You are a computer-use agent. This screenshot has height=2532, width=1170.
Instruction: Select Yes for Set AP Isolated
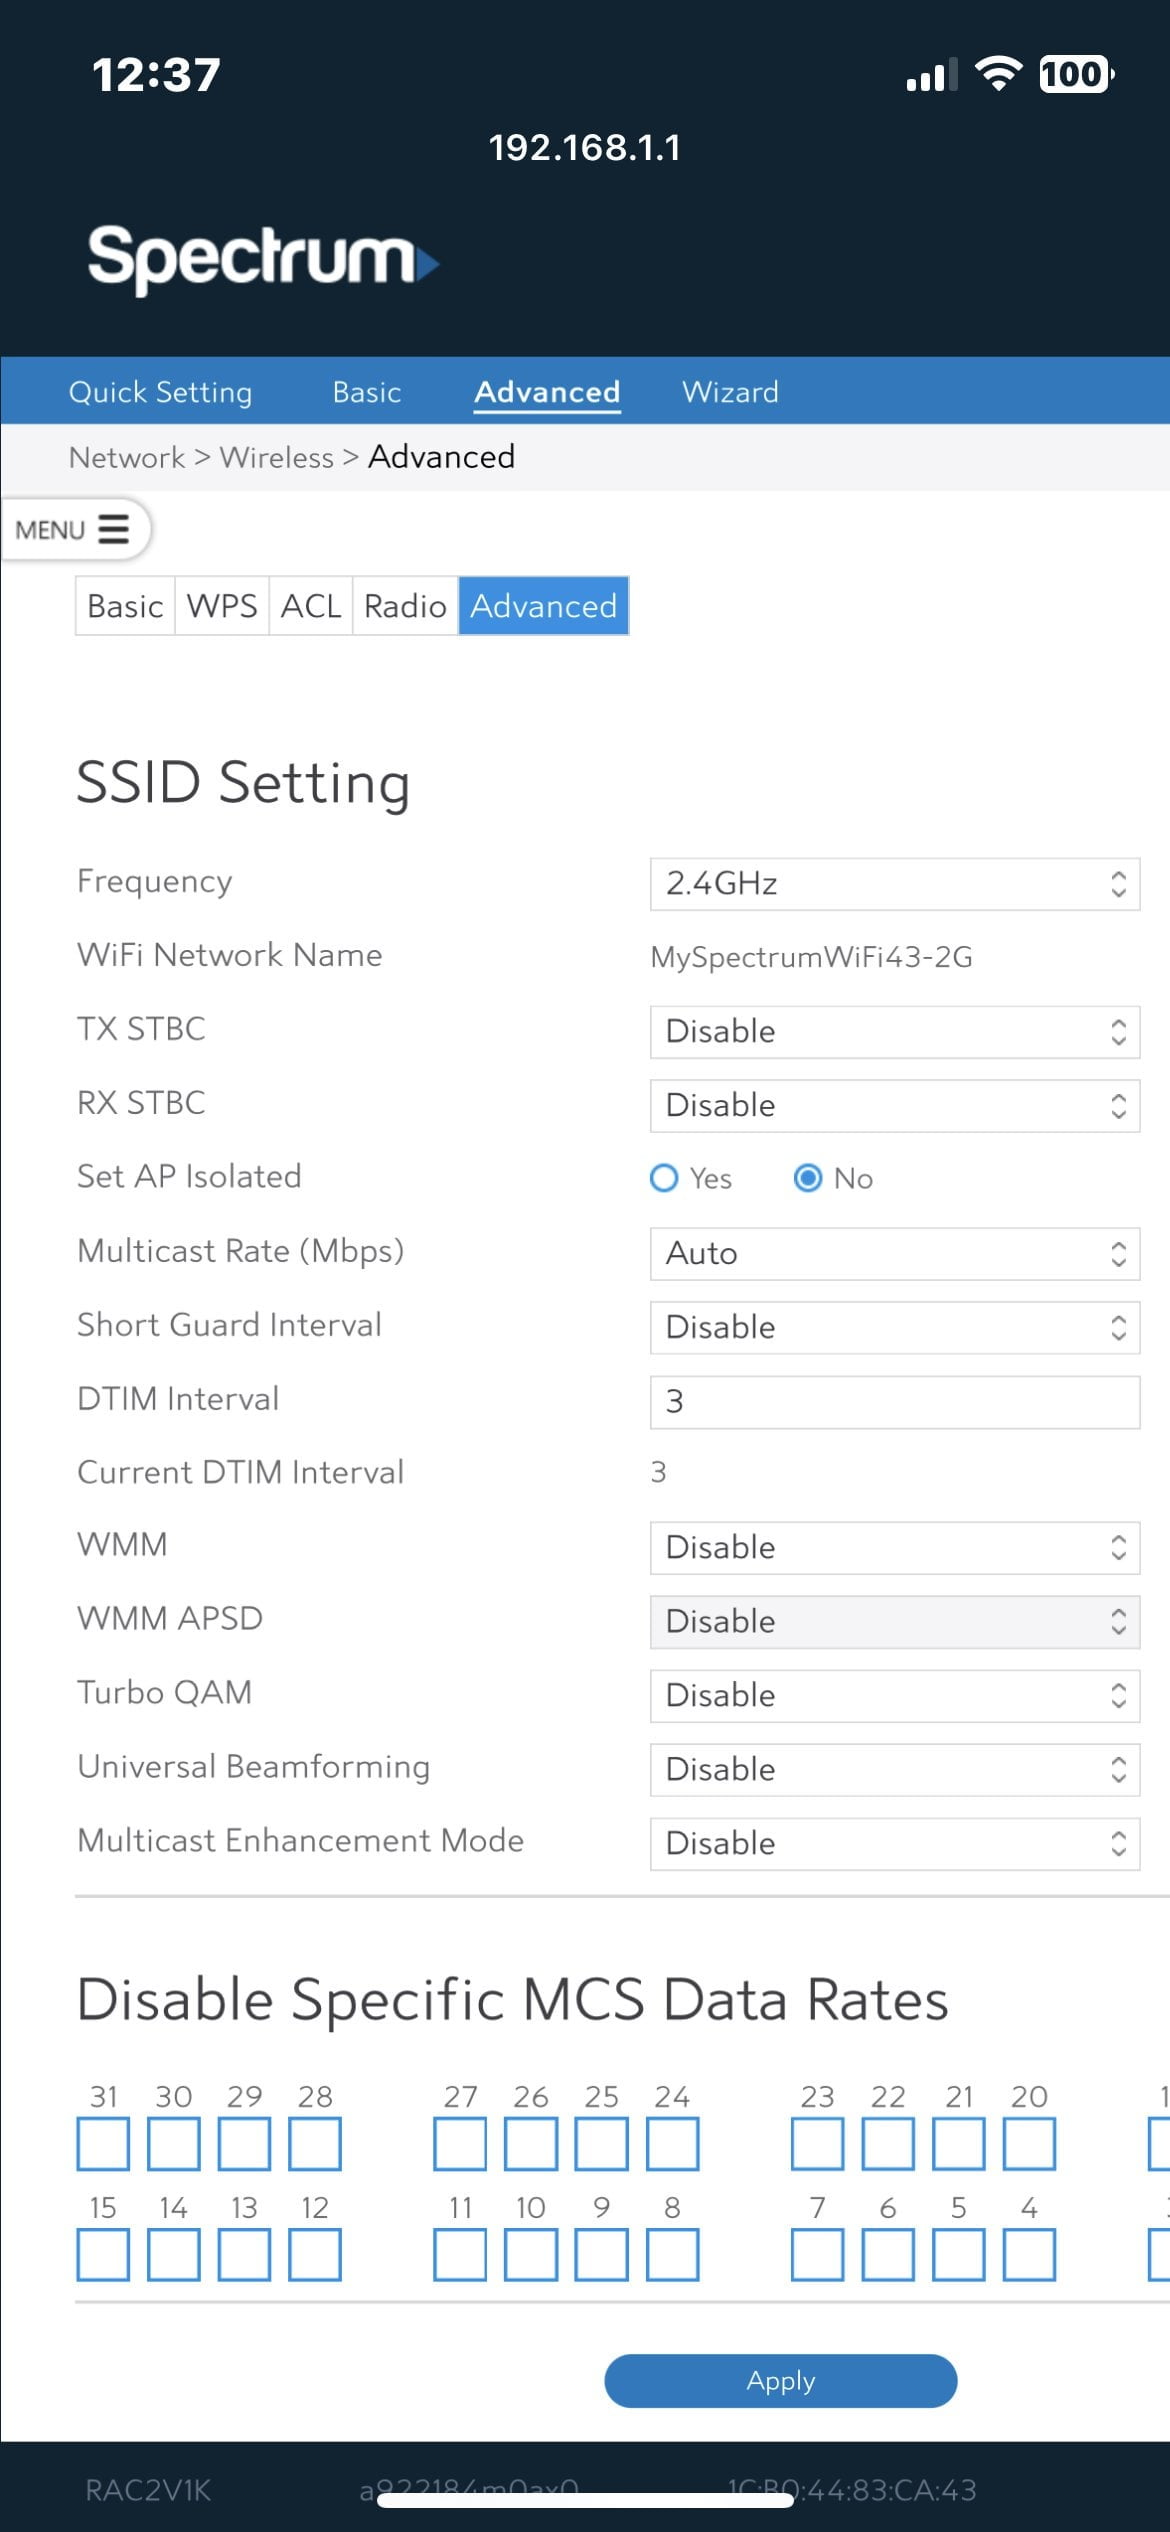pos(664,1178)
